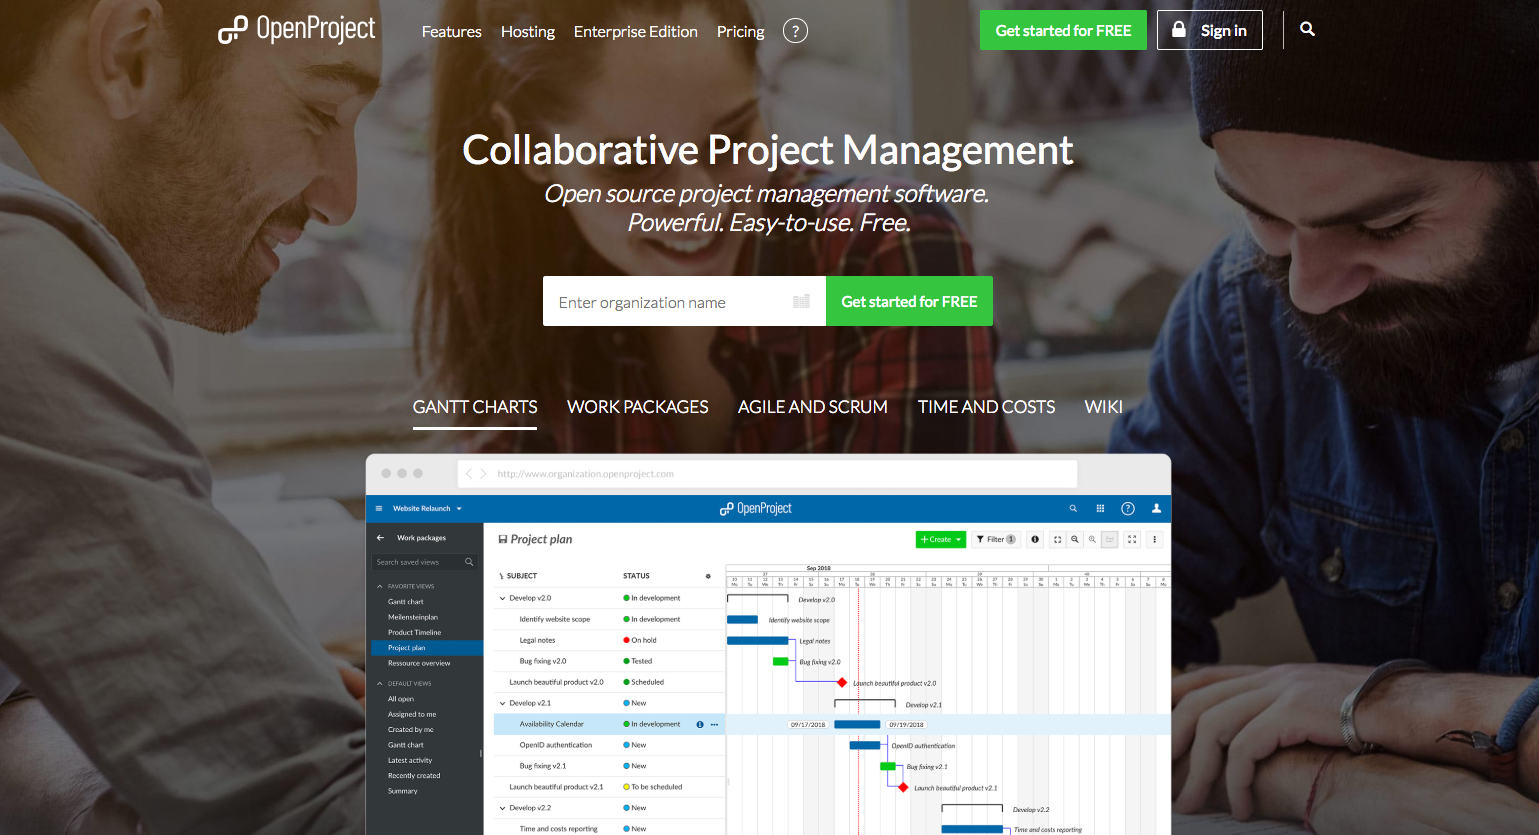The image size is (1539, 835).
Task: Click the Sign in button
Action: (1210, 30)
